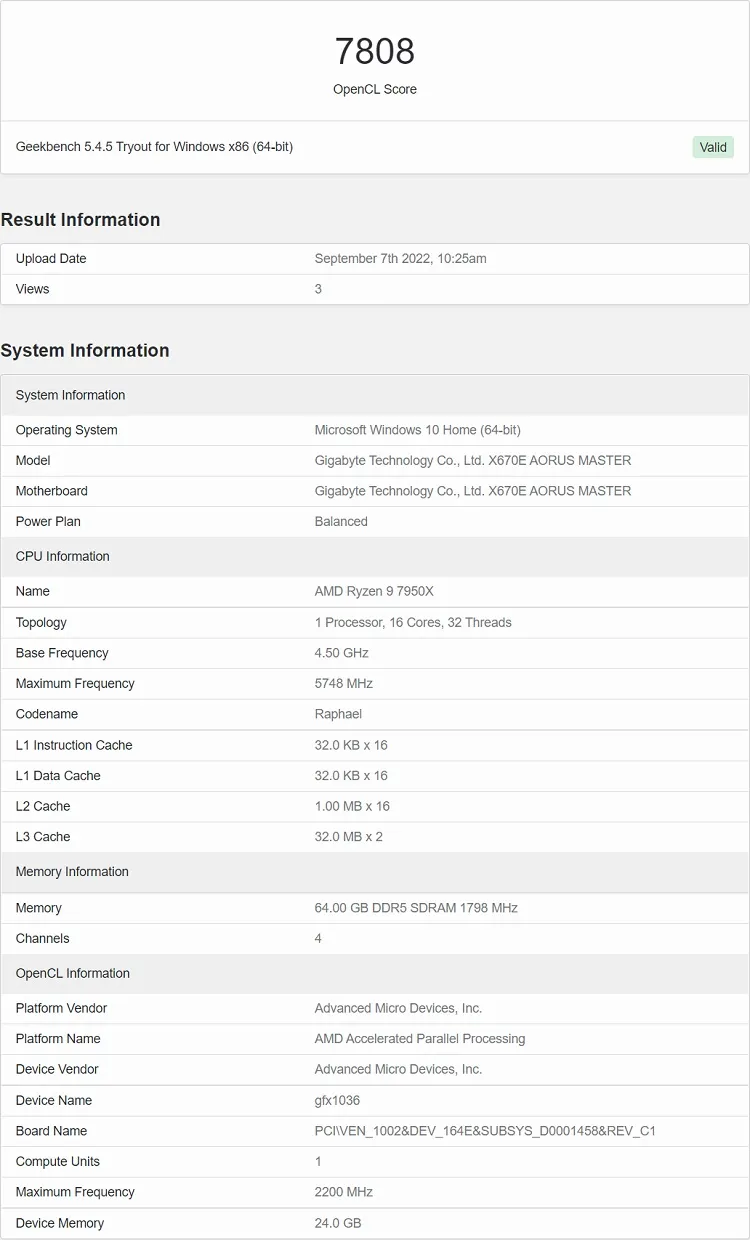750x1240 pixels.
Task: Click the AMD Ryzen 9 7950X name
Action: coord(374,591)
